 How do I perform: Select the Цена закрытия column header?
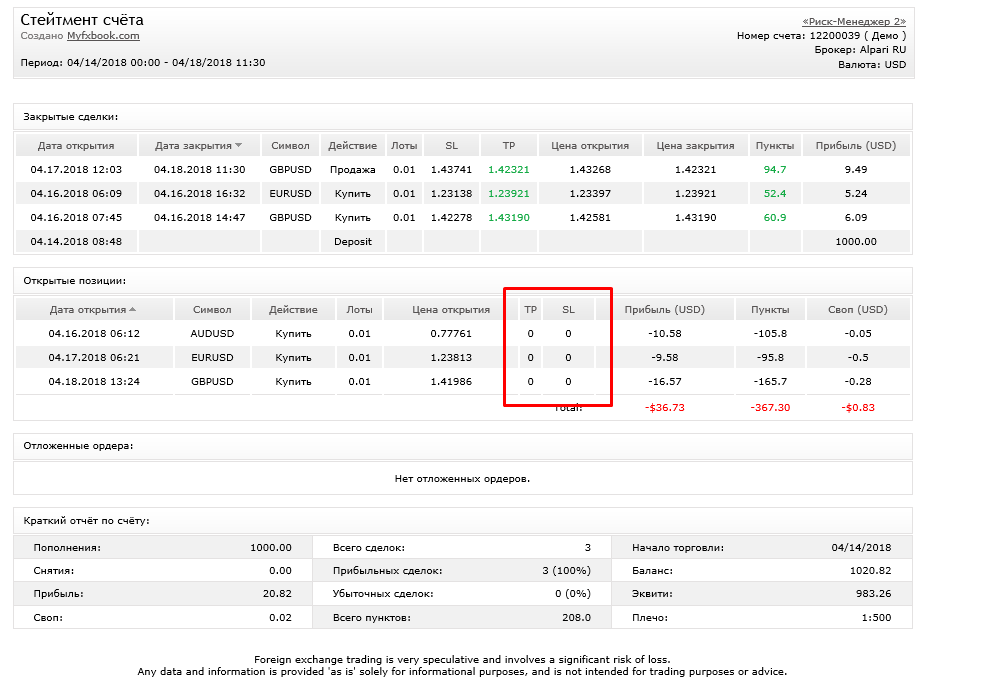pyautogui.click(x=695, y=145)
